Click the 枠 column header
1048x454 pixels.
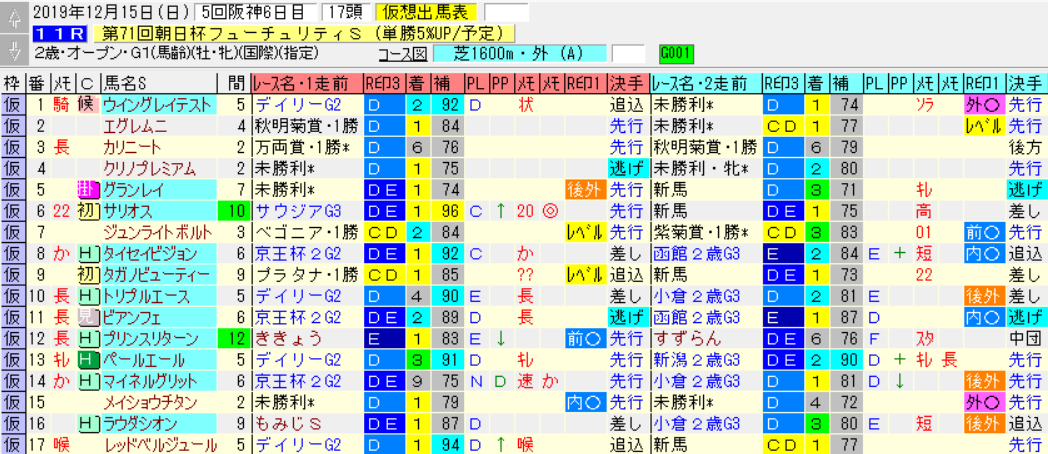click(x=12, y=84)
